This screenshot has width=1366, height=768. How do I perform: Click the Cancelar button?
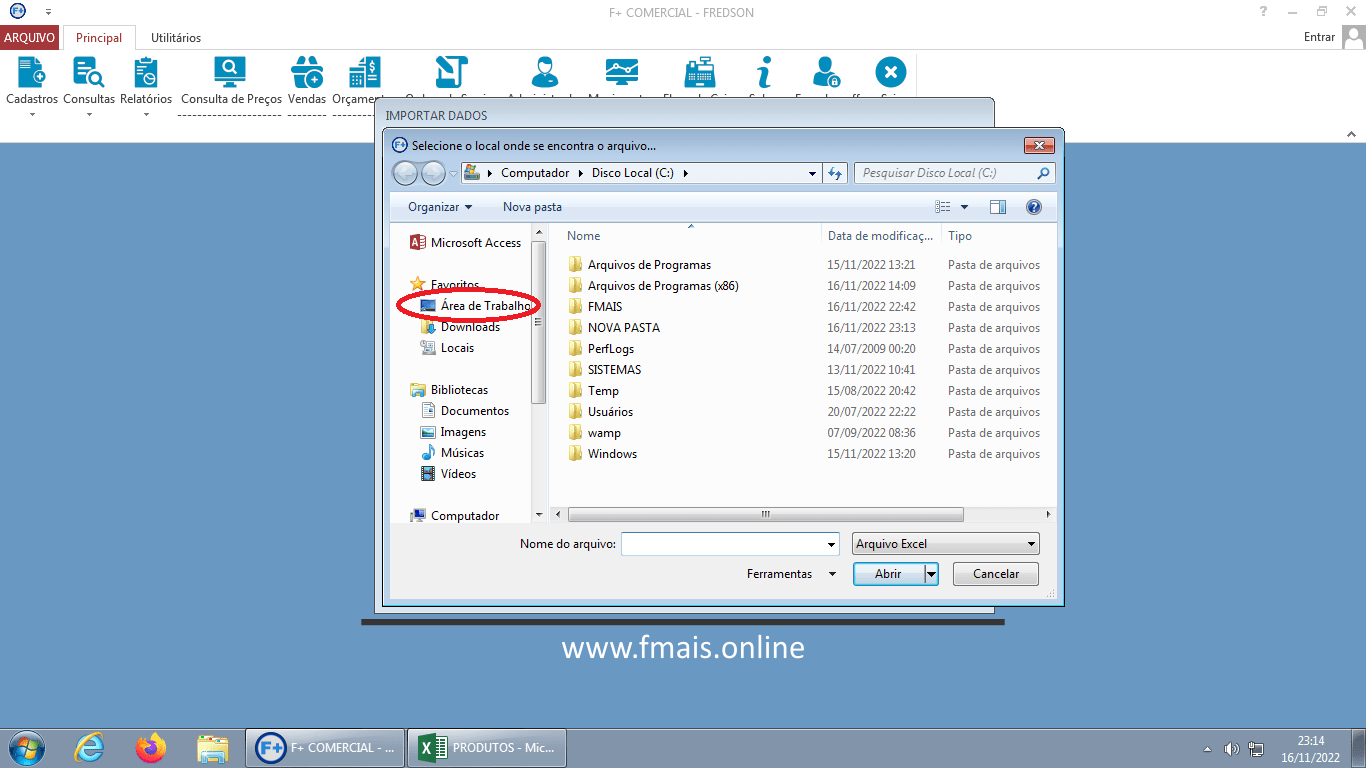coord(996,574)
